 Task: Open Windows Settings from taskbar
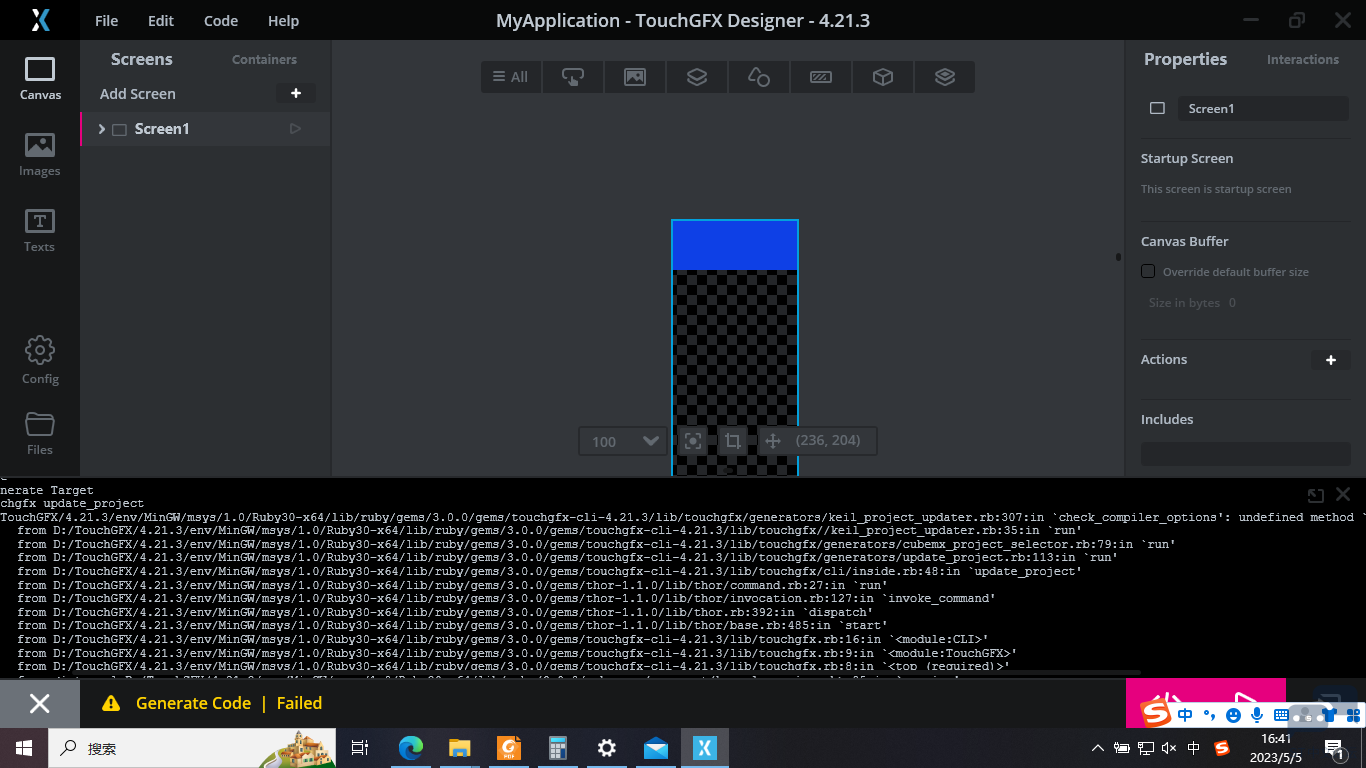click(607, 748)
